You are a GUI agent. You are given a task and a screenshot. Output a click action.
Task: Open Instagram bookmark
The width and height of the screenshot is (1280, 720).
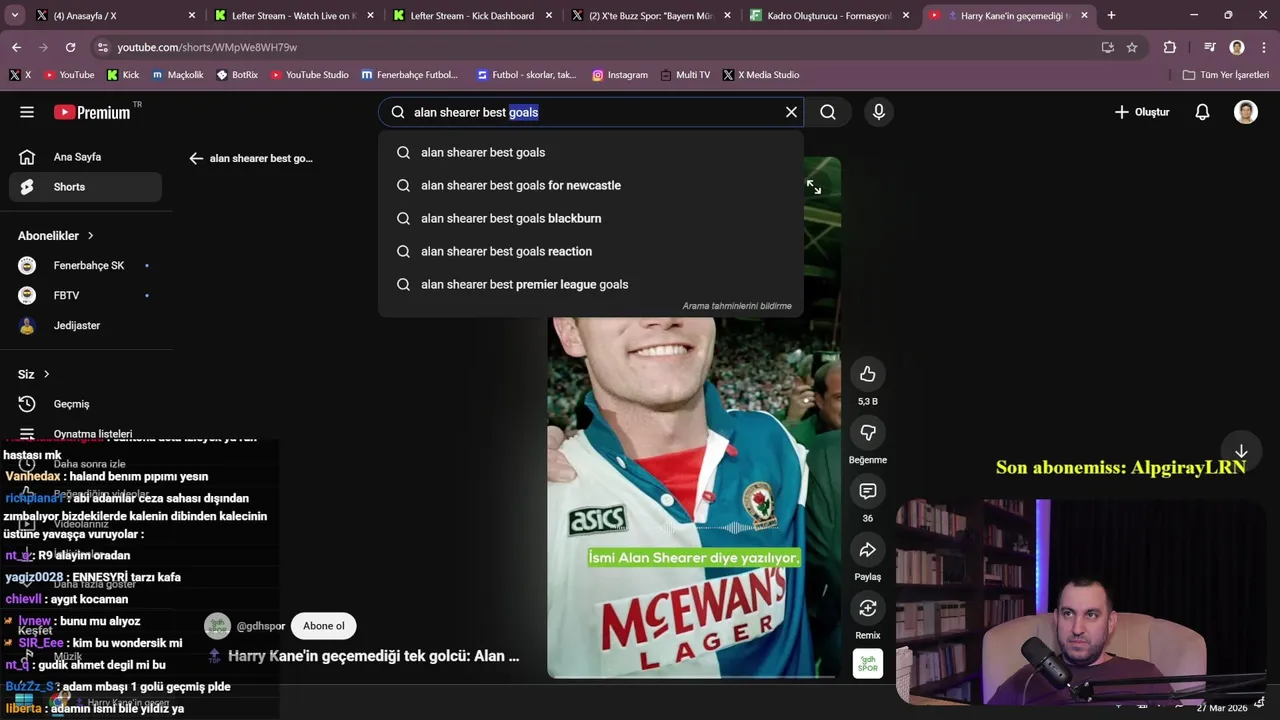pyautogui.click(x=620, y=75)
